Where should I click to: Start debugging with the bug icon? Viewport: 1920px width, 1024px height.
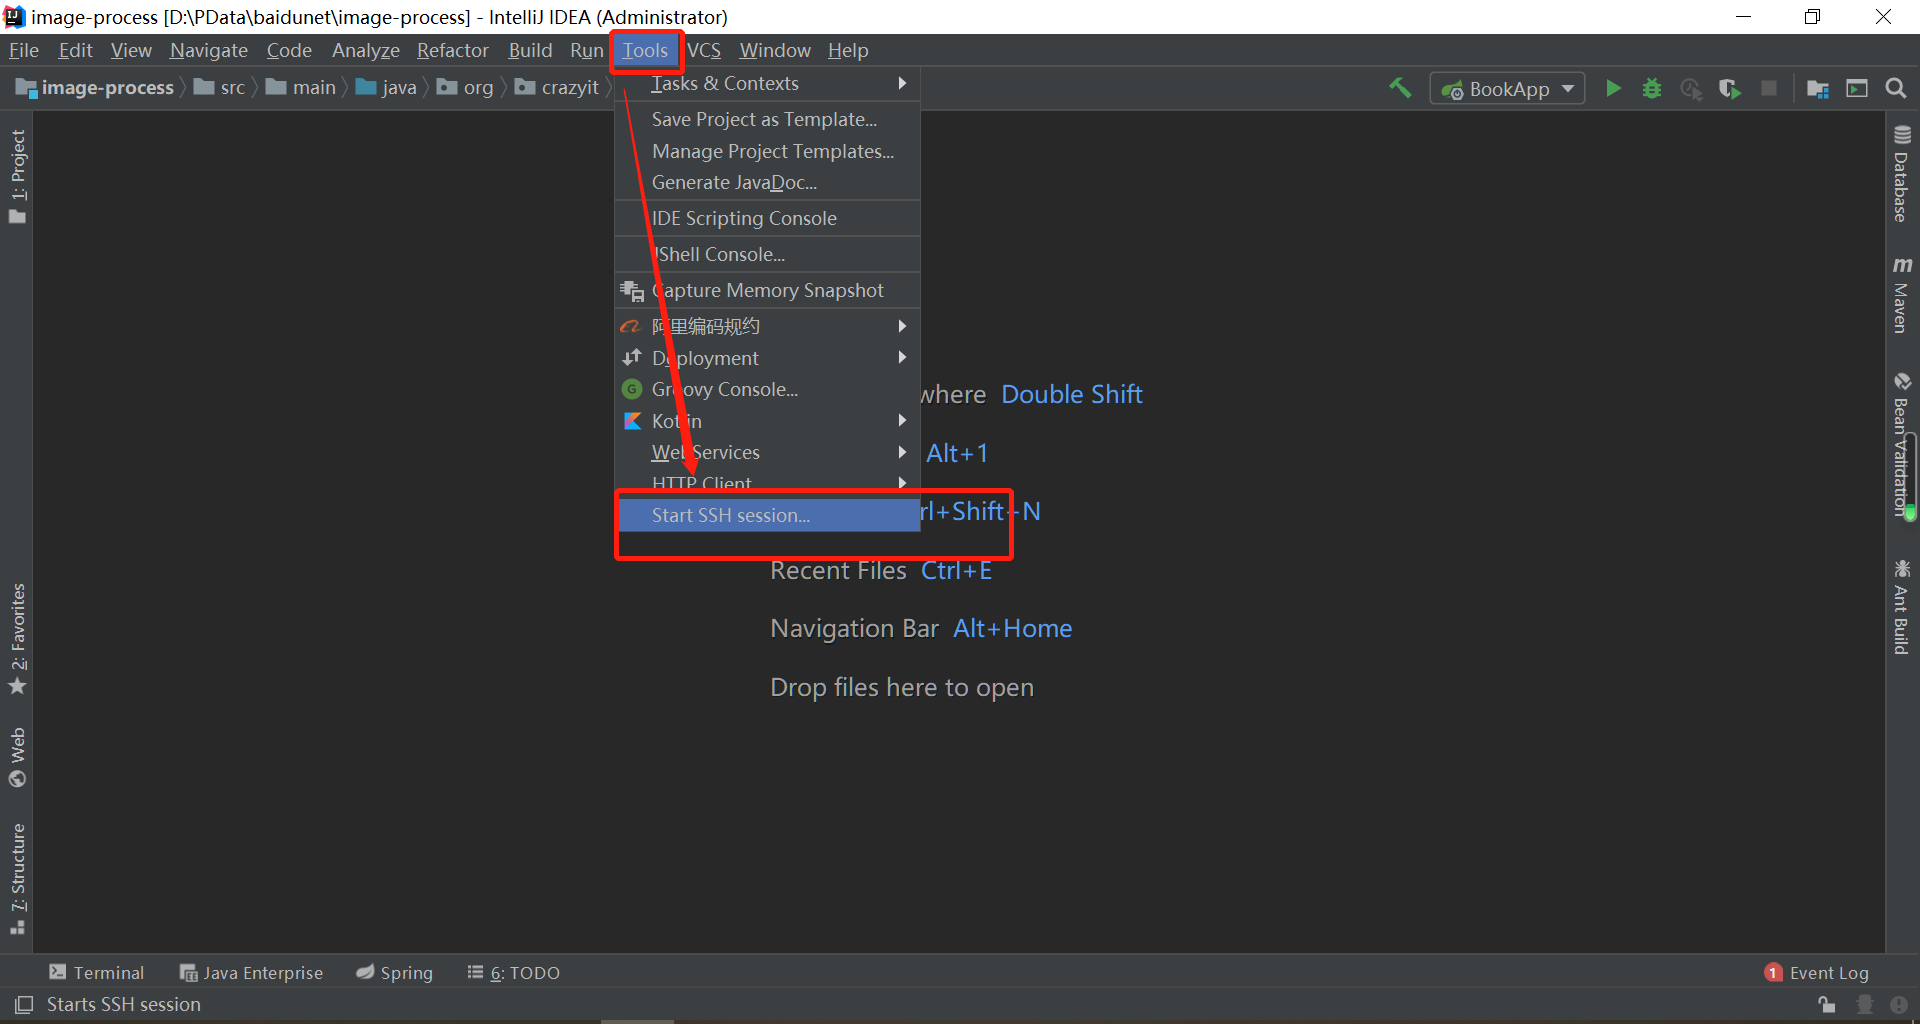click(x=1651, y=88)
